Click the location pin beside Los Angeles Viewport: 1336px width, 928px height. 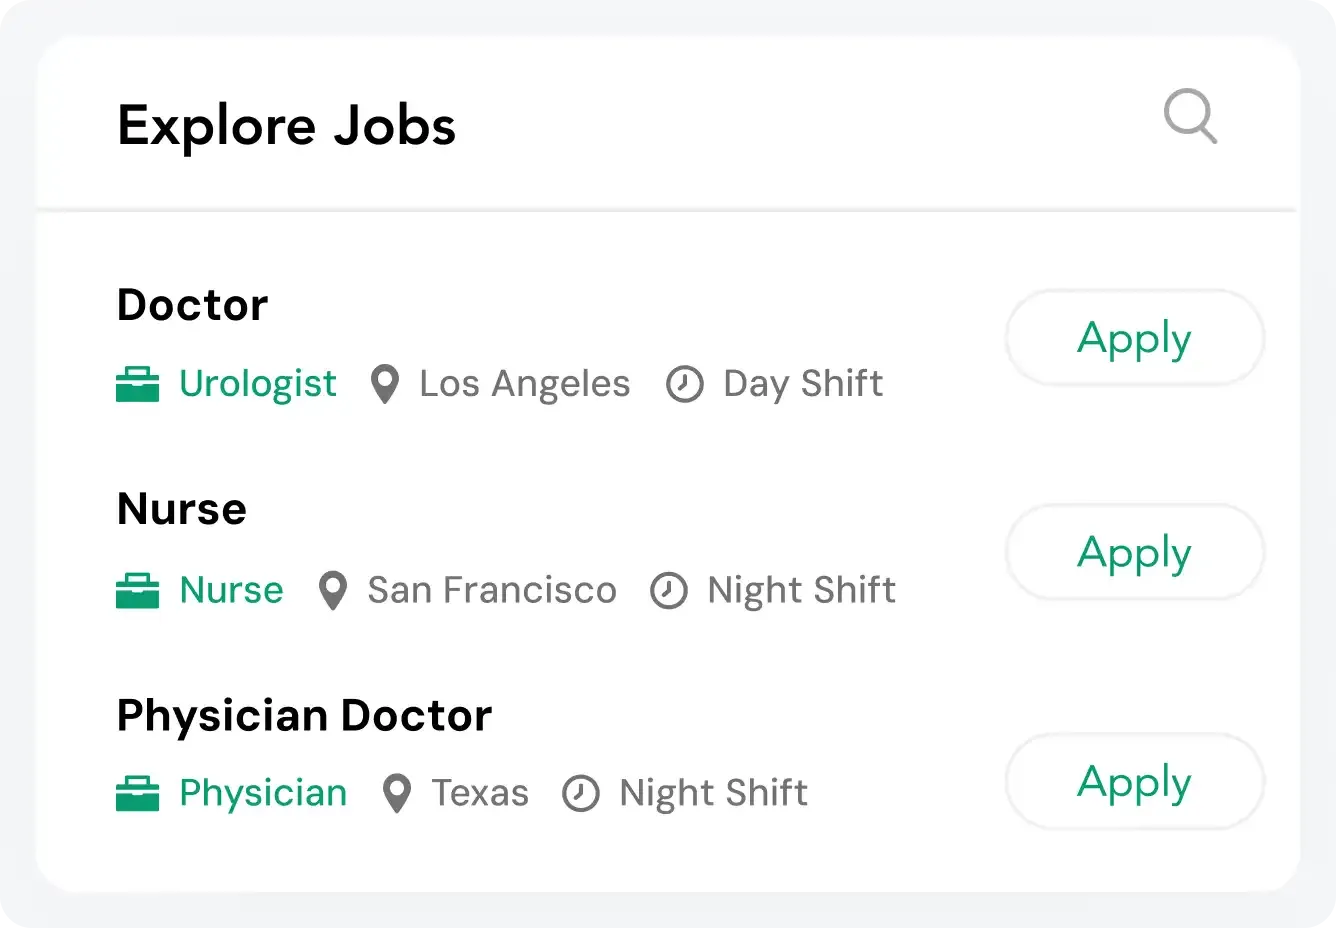(385, 384)
